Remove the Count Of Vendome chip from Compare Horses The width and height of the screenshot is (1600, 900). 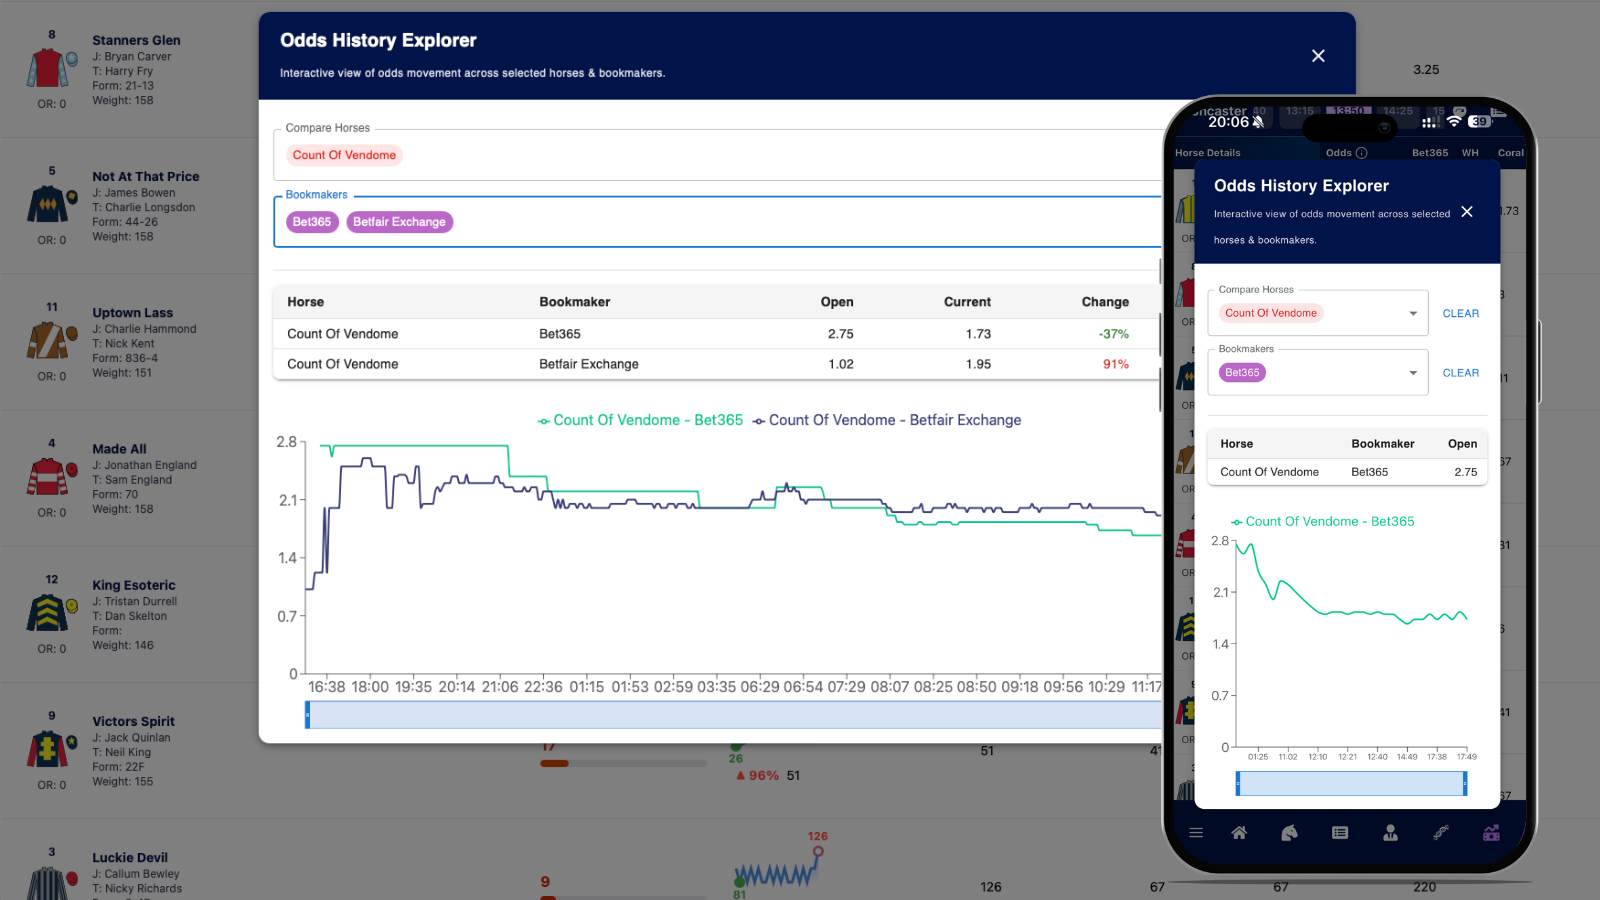click(x=344, y=155)
